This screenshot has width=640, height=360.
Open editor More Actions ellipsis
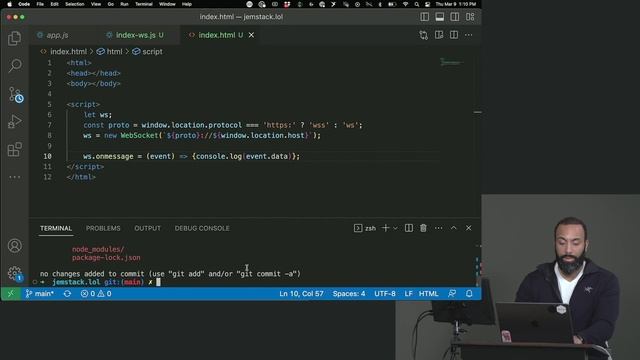click(469, 35)
